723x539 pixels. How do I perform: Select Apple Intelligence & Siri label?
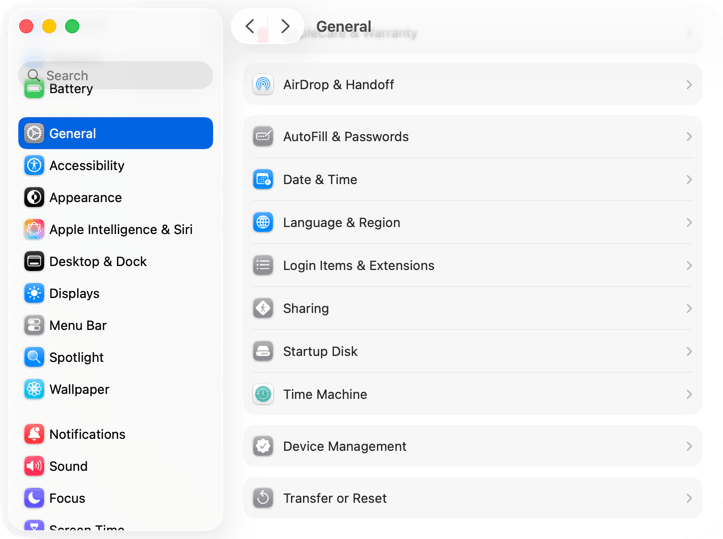point(121,230)
